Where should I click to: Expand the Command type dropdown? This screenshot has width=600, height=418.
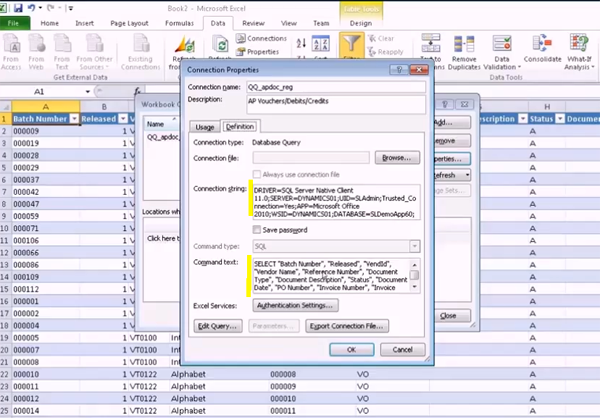pos(413,245)
